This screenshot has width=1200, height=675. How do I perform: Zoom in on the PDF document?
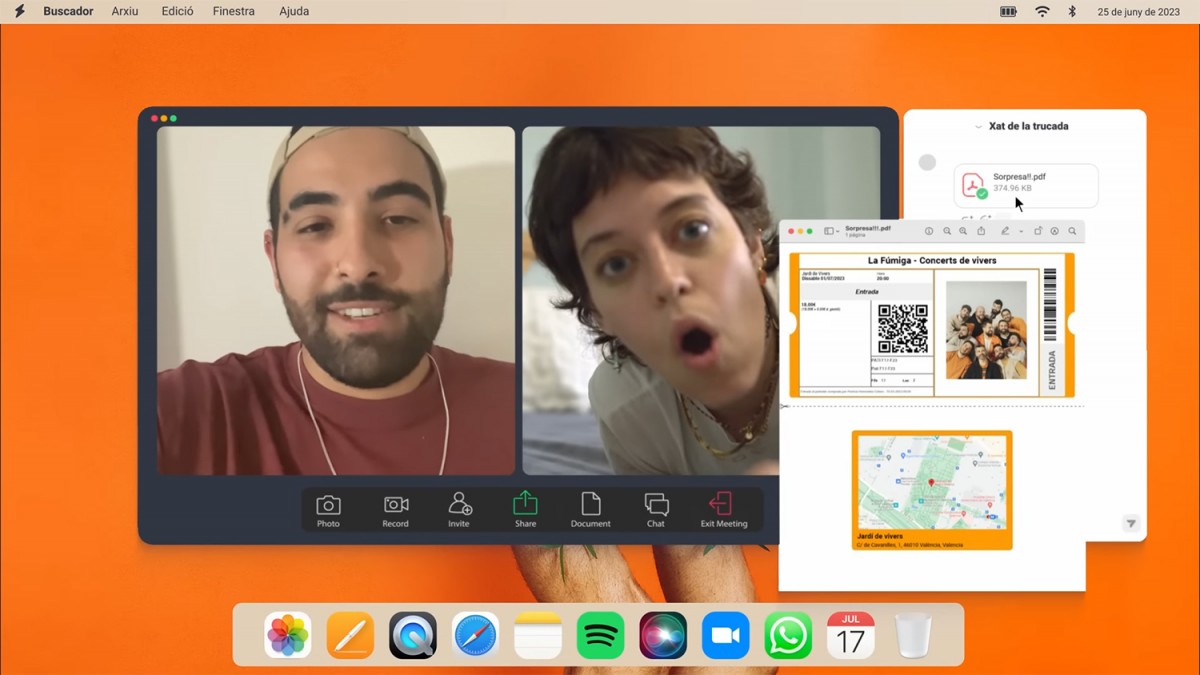pyautogui.click(x=963, y=231)
